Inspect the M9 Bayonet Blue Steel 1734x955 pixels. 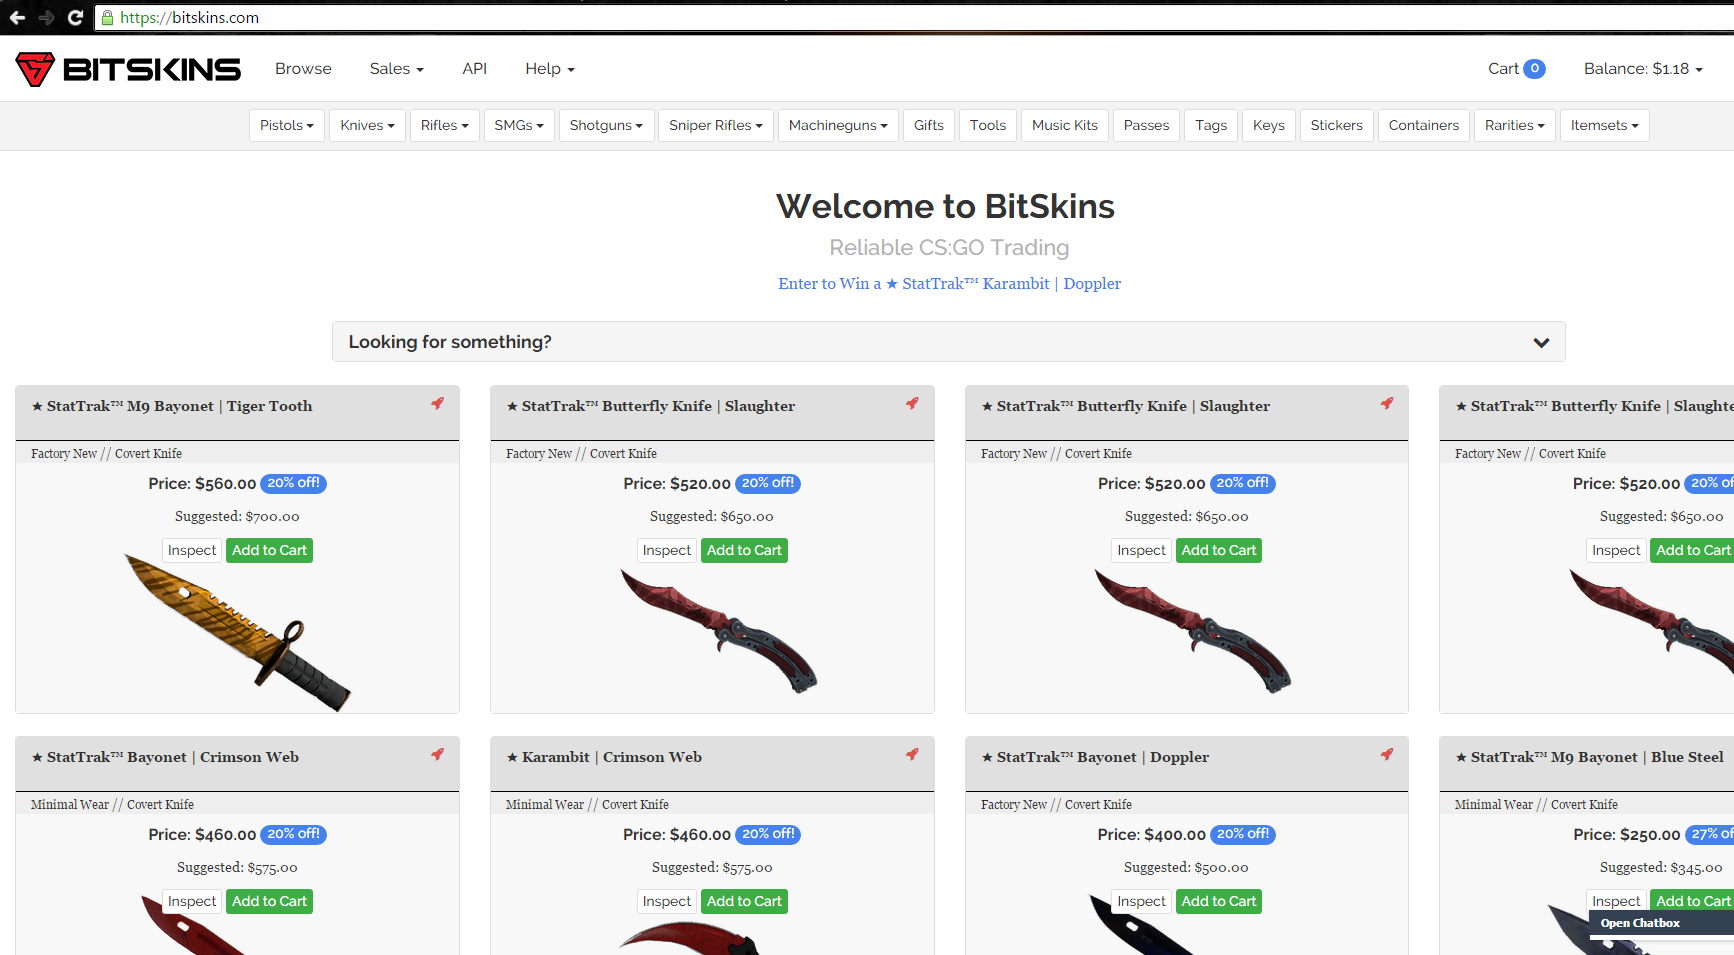click(1616, 902)
